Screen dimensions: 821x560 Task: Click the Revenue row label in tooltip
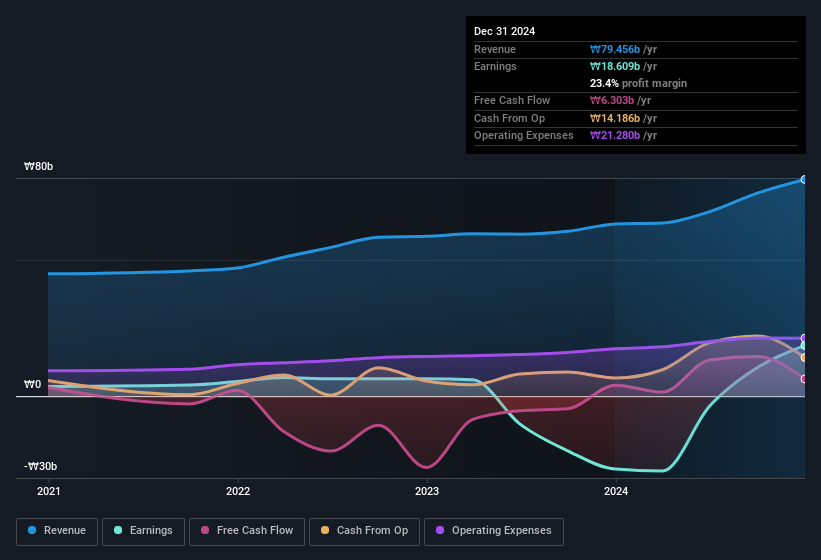495,49
